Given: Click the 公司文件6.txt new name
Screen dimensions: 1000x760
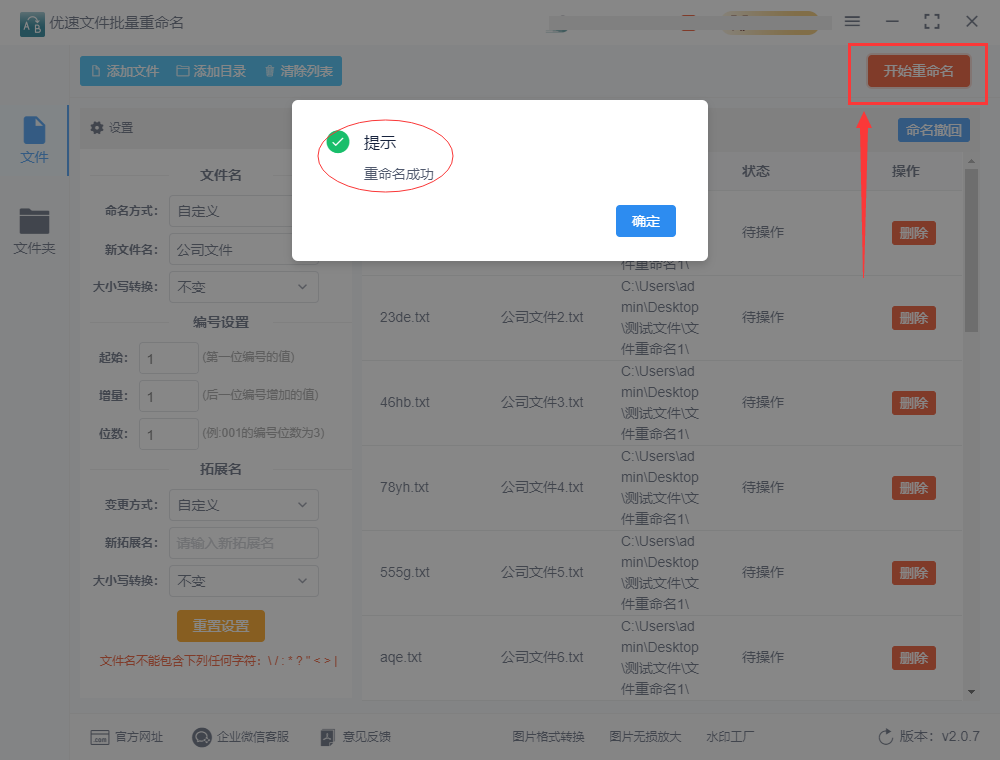Looking at the screenshot, I should pos(542,657).
